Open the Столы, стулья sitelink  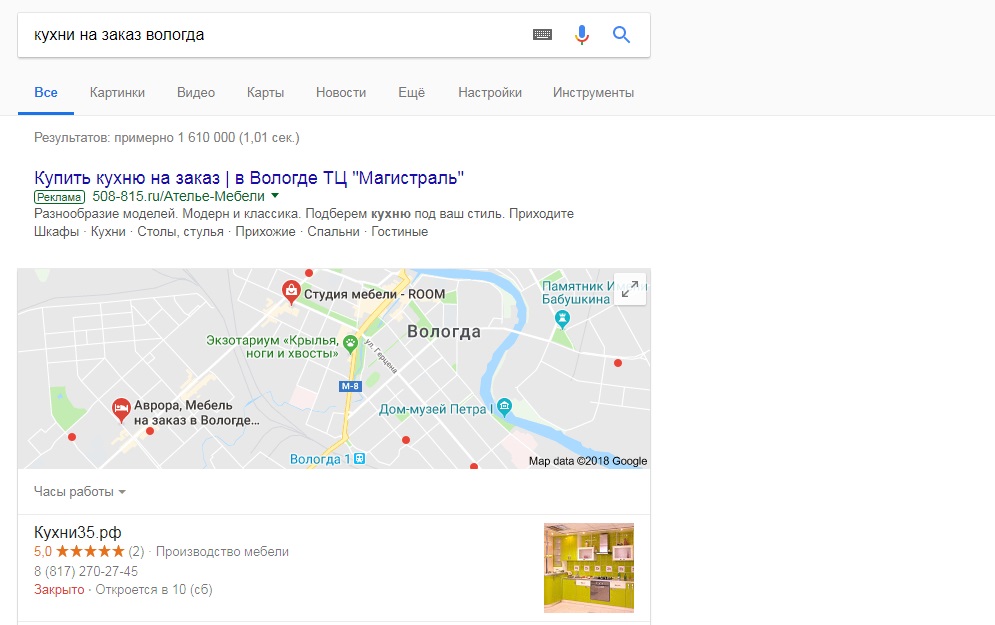tap(180, 232)
